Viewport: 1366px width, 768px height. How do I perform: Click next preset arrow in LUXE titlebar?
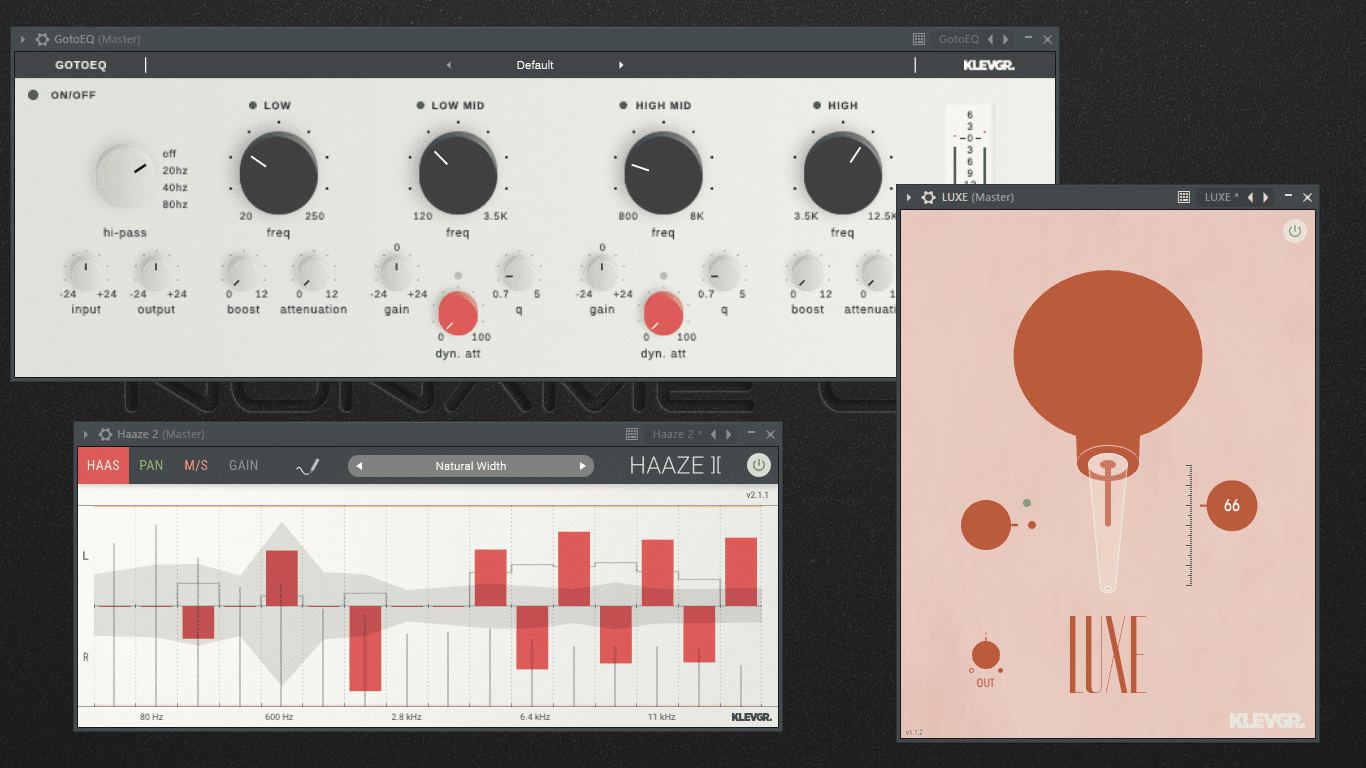click(1265, 197)
